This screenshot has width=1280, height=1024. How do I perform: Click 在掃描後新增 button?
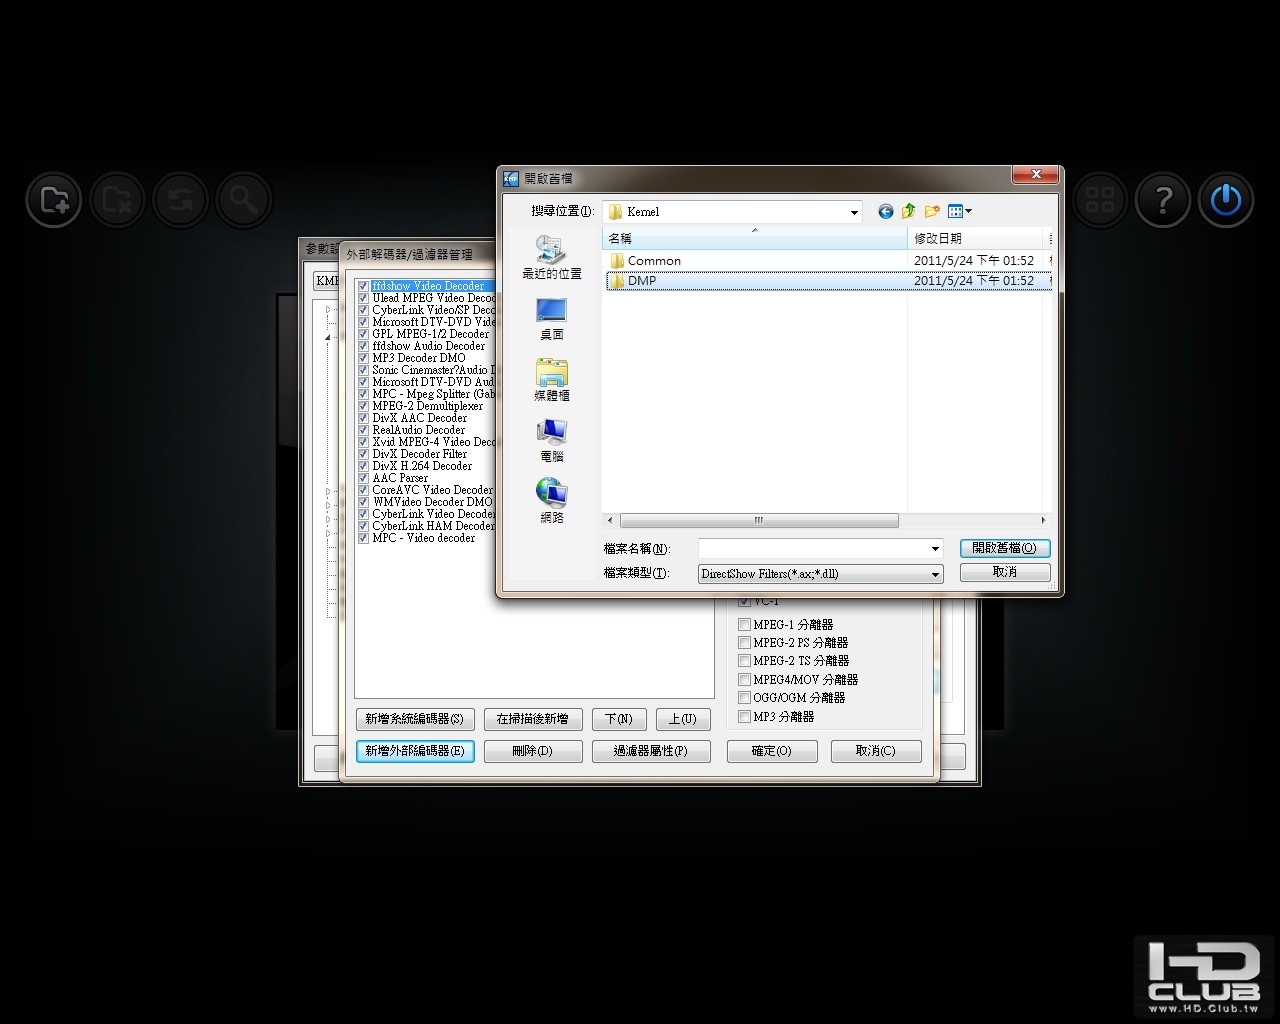[x=532, y=719]
